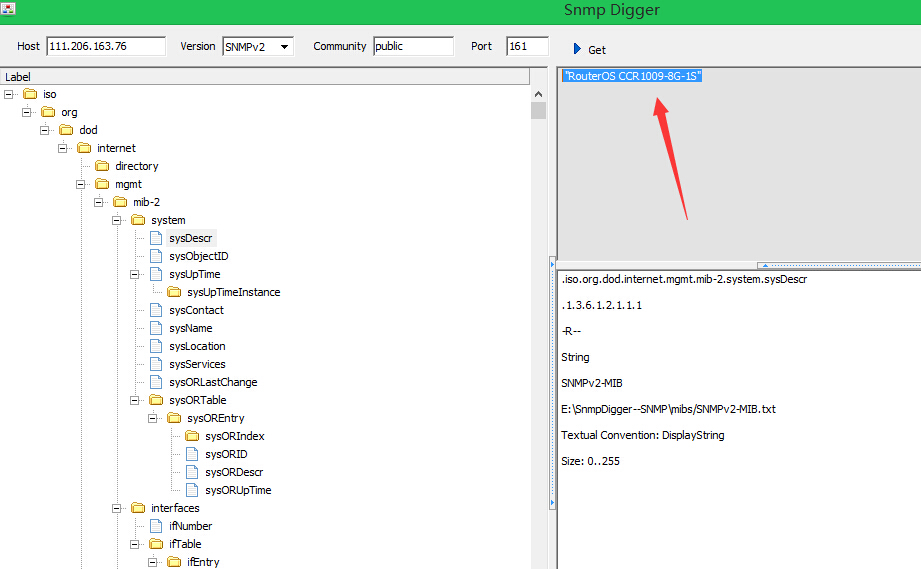The image size is (921, 569).
Task: Click the Label column header
Action: pos(265,77)
